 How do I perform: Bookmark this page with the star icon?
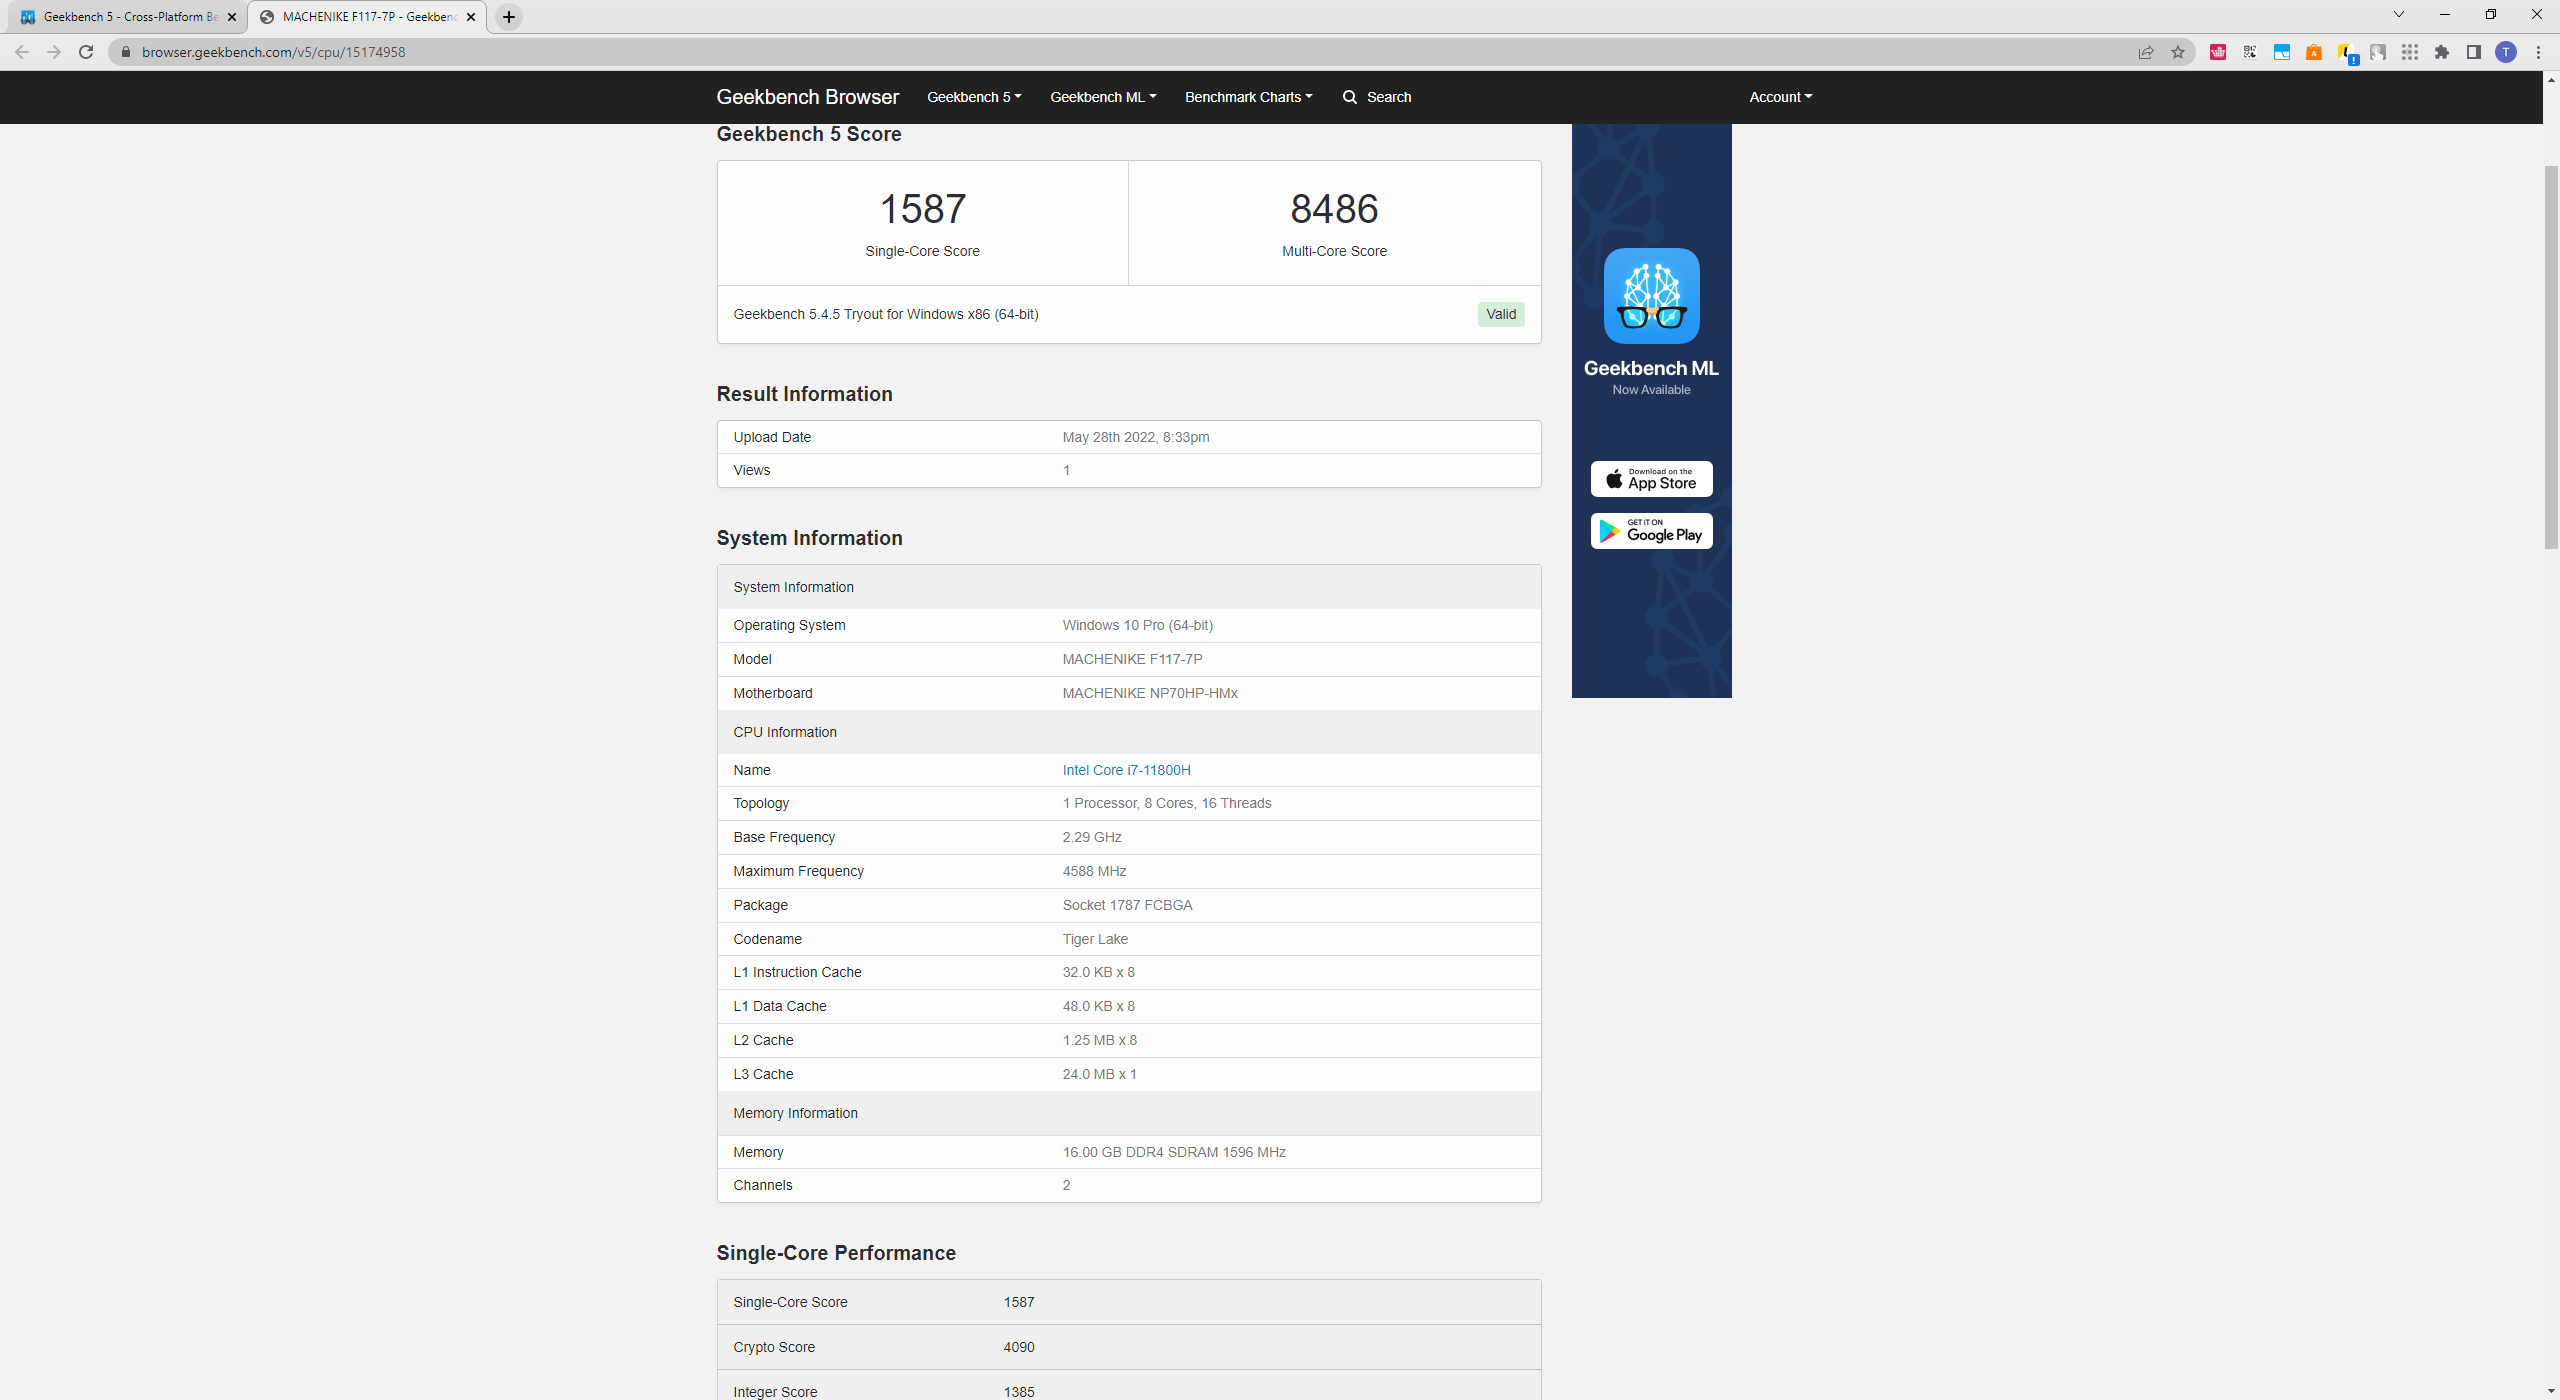coord(2178,52)
